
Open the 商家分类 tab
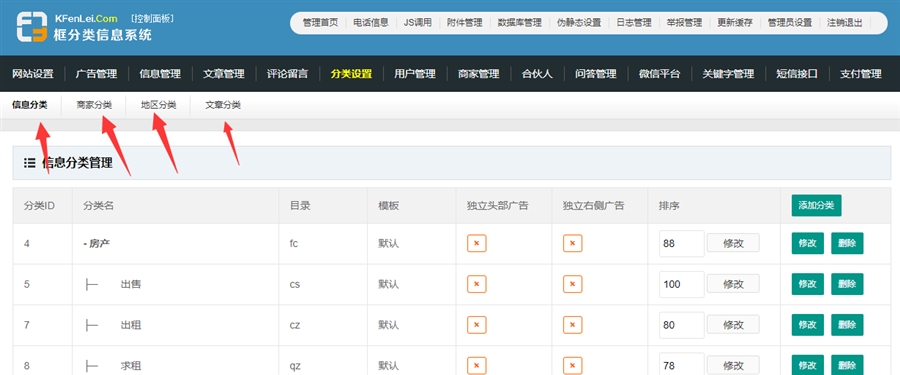pos(94,105)
